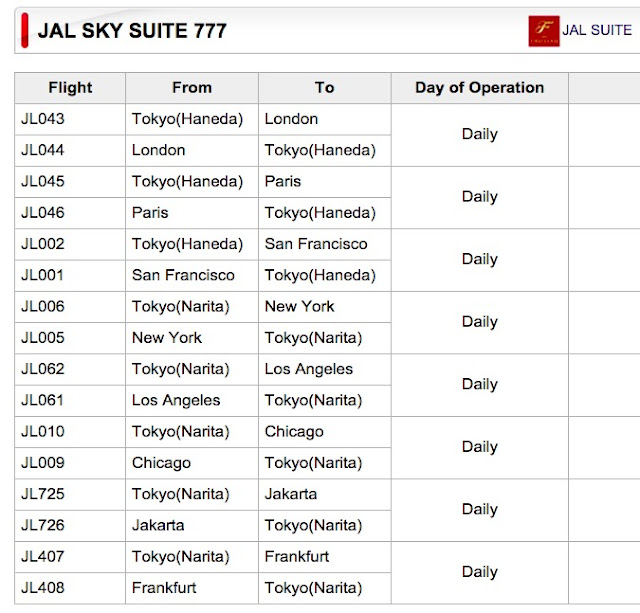Select flight number JL006
The image size is (640, 613).
point(43,306)
